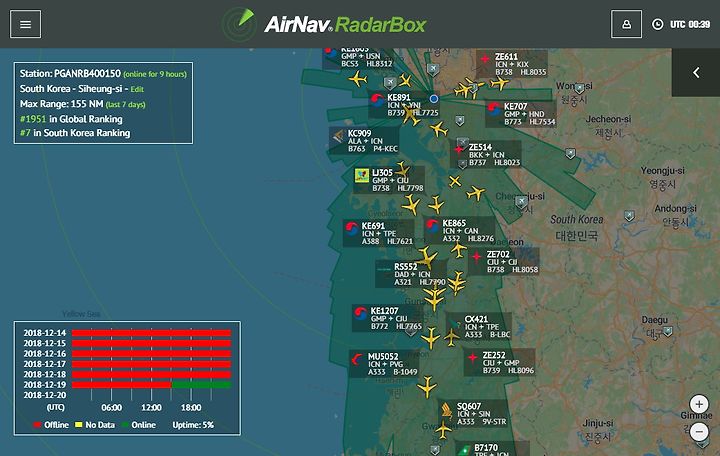Click the Eastar Jet logo on ZE252
This screenshot has width=720, height=456.
click(x=472, y=358)
